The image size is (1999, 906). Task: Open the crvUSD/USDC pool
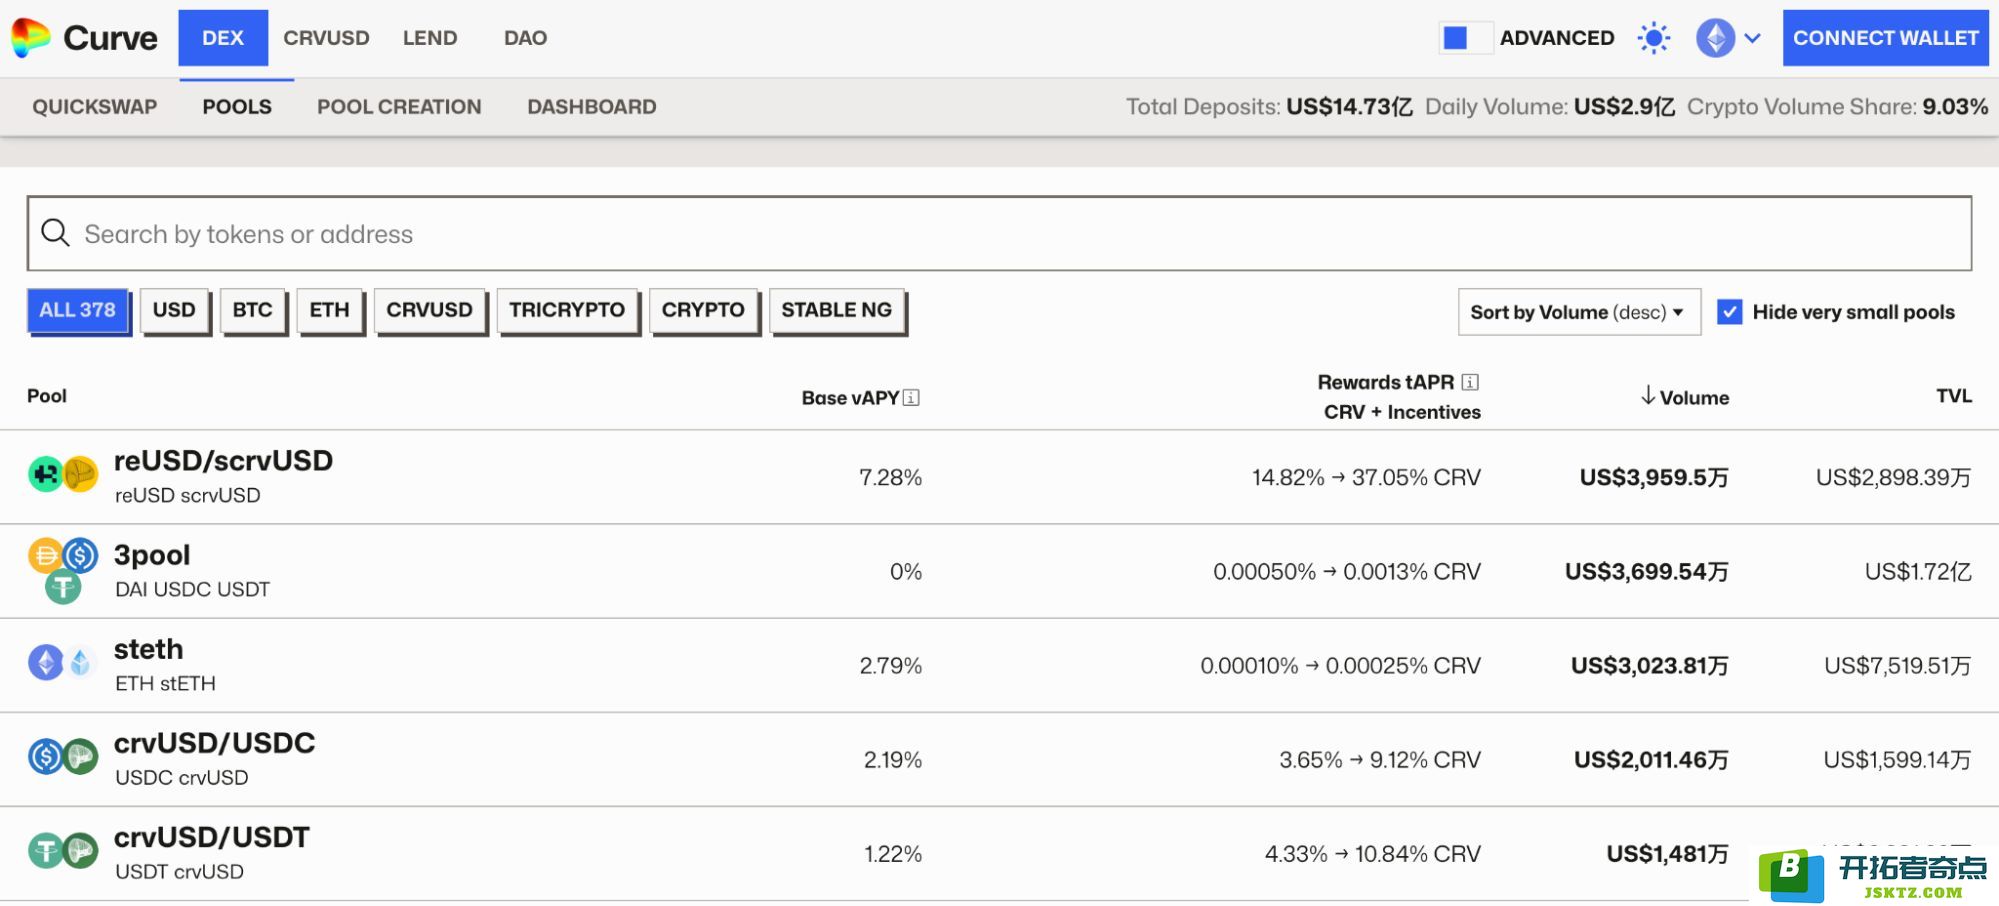tap(999, 759)
